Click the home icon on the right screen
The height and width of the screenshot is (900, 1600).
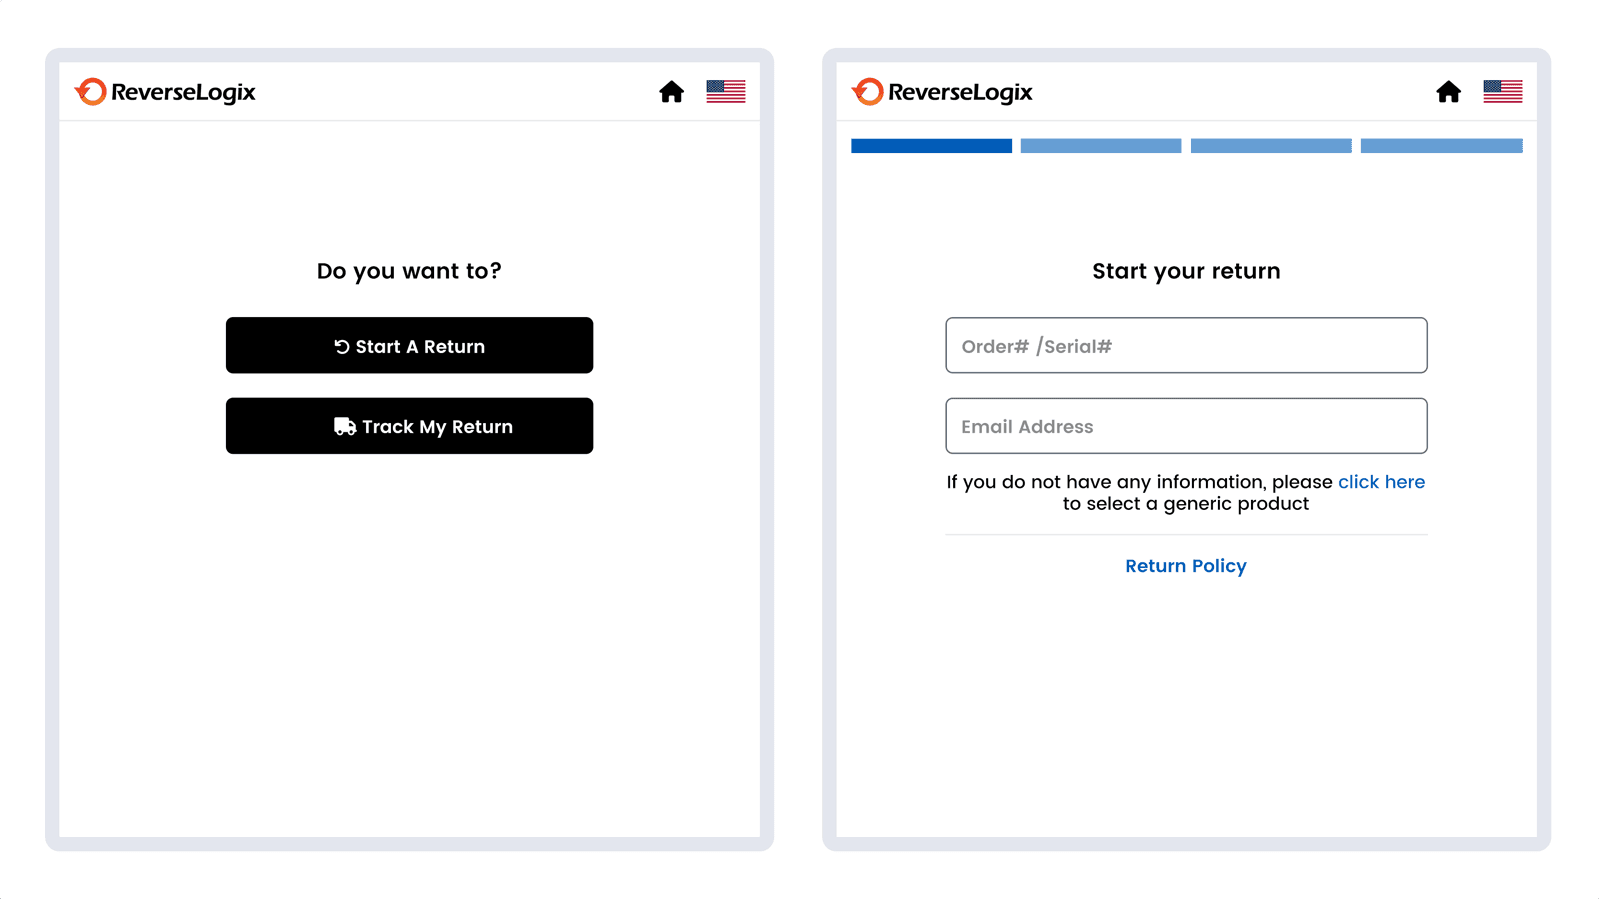point(1448,91)
